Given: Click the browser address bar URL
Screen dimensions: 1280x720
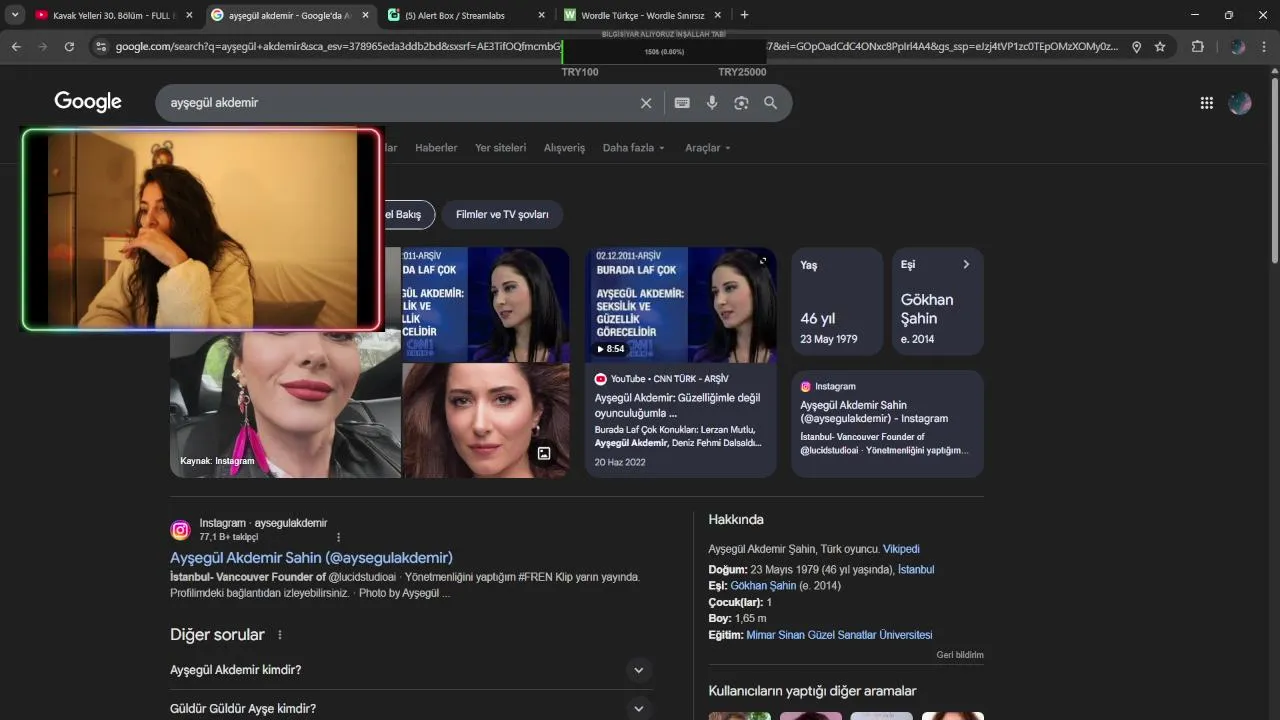Looking at the screenshot, I should click(616, 47).
